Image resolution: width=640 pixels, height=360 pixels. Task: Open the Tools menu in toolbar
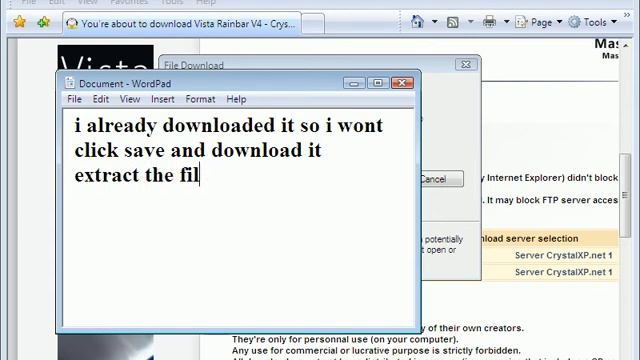coord(593,22)
